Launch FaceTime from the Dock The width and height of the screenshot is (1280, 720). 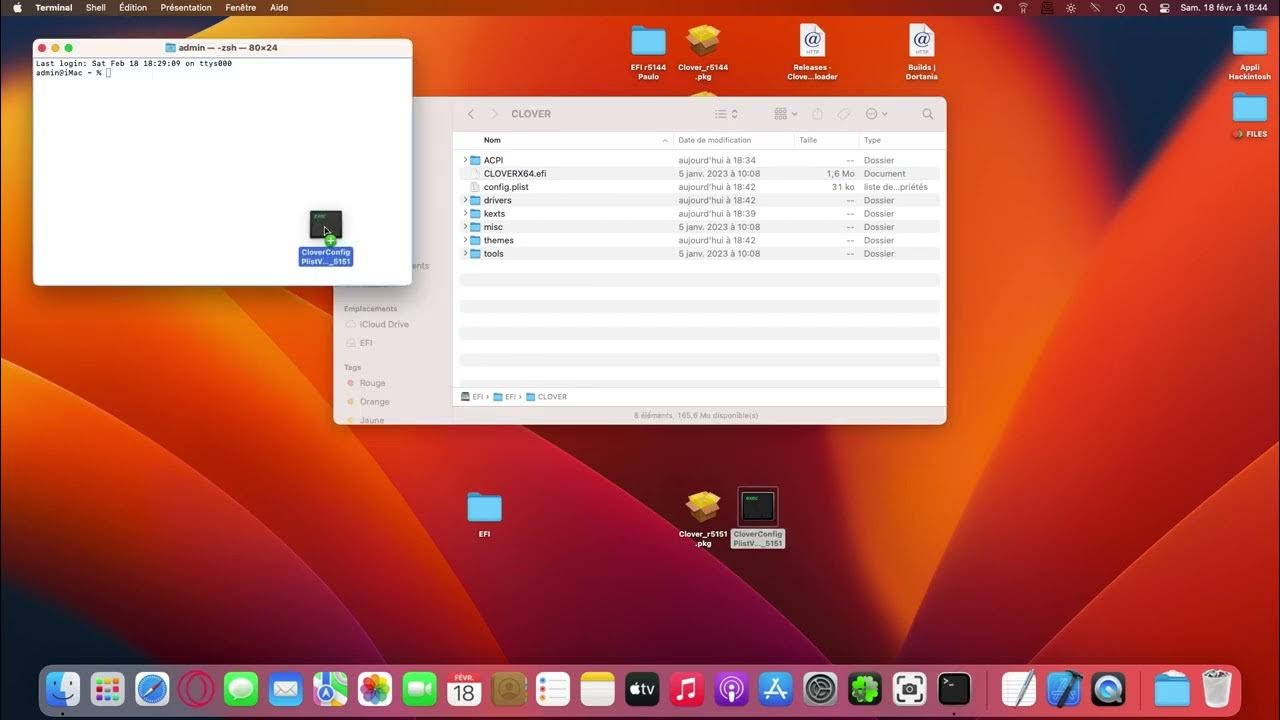[419, 688]
